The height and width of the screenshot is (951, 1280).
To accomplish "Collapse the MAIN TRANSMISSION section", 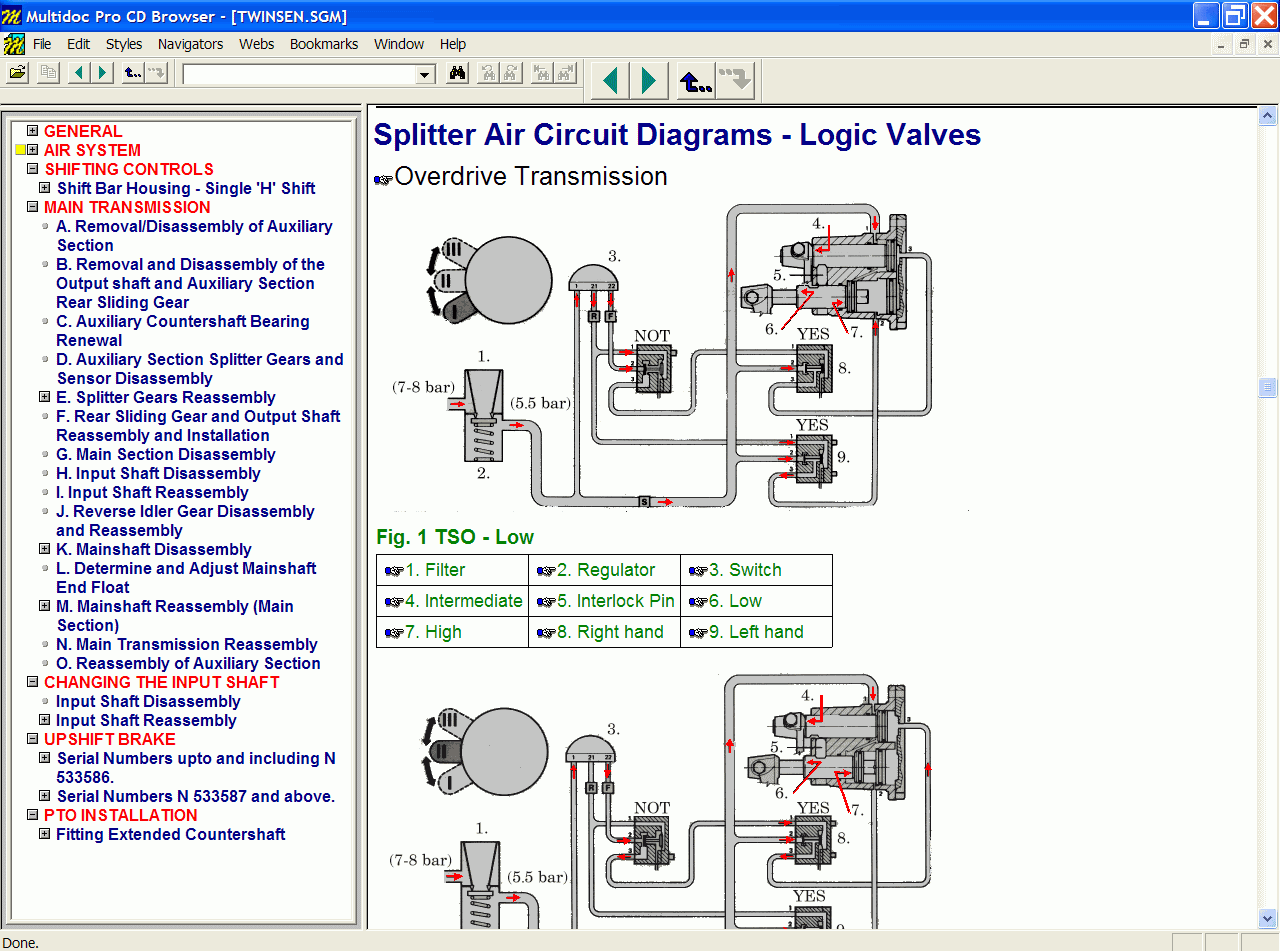I will point(33,207).
